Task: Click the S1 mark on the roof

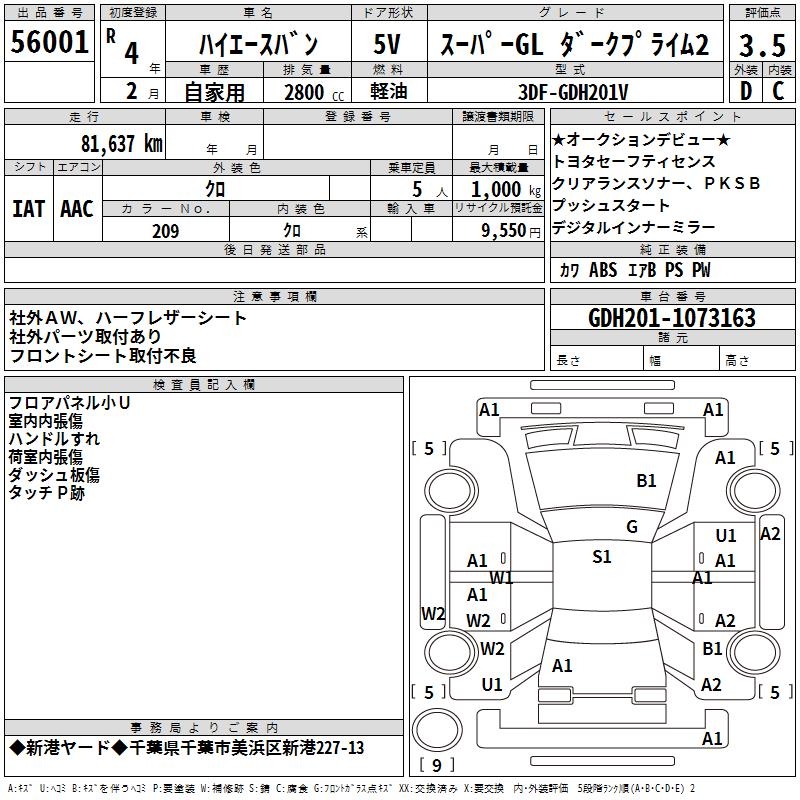Action: pyautogui.click(x=601, y=557)
